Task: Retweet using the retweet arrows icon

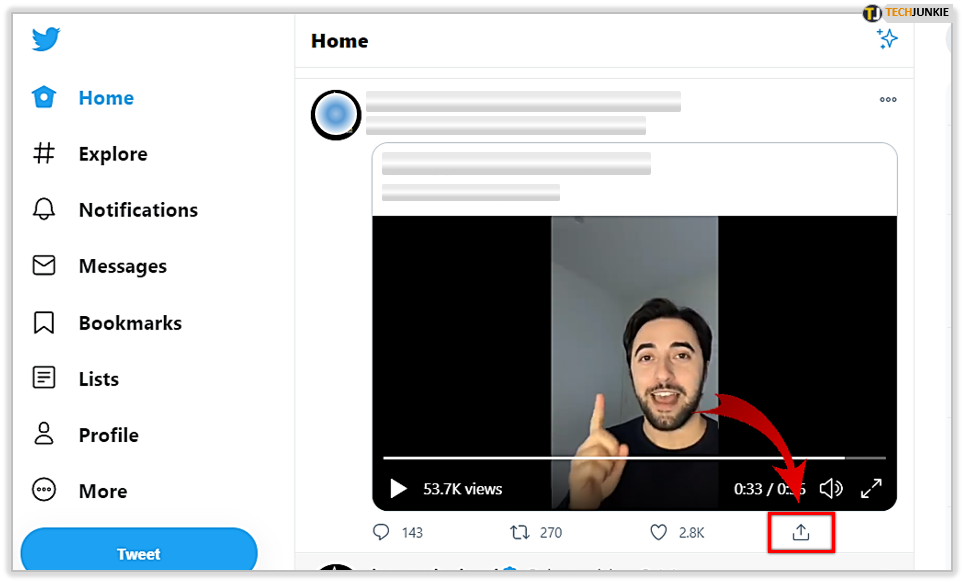Action: 520,532
